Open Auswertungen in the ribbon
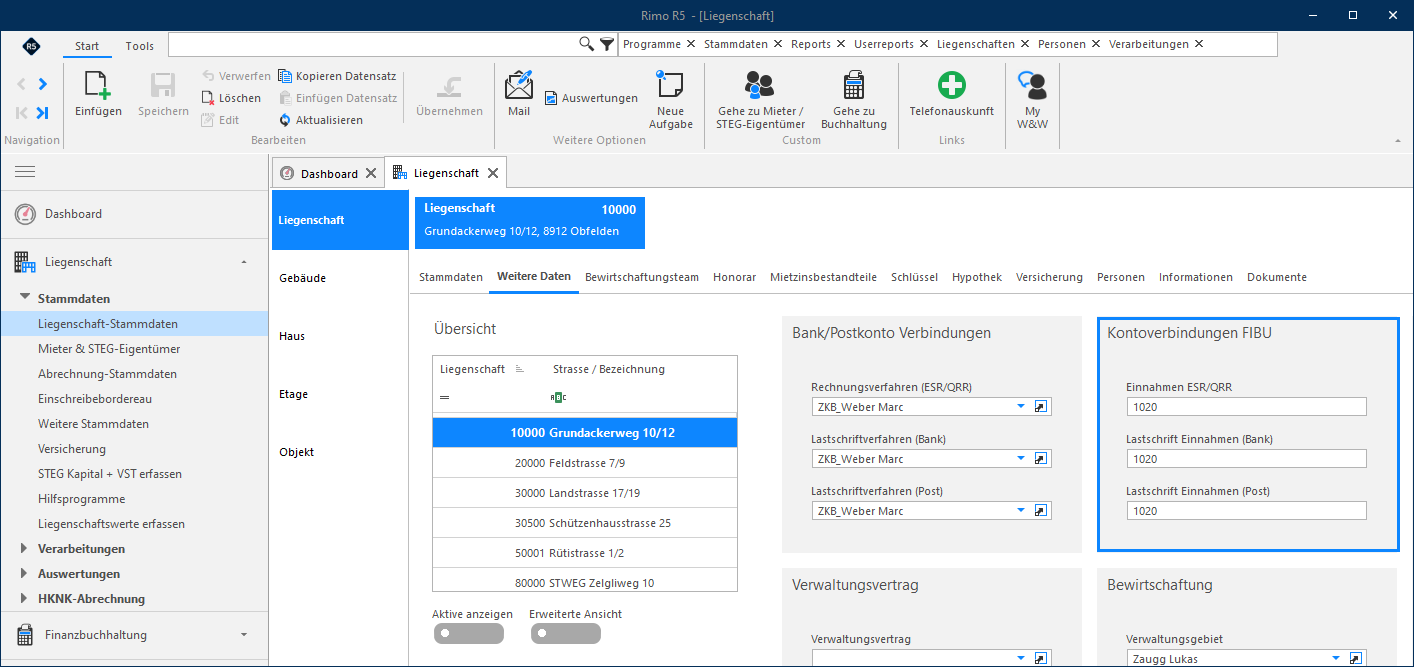The image size is (1414, 667). coord(591,98)
